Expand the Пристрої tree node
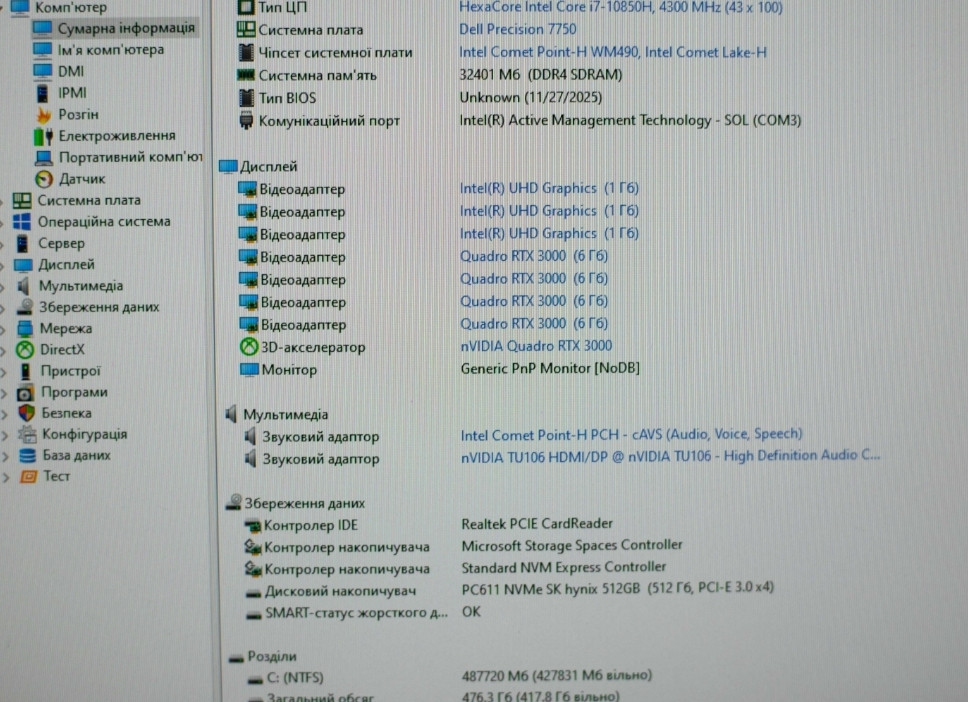Screen dimensions: 968x702 point(2,370)
